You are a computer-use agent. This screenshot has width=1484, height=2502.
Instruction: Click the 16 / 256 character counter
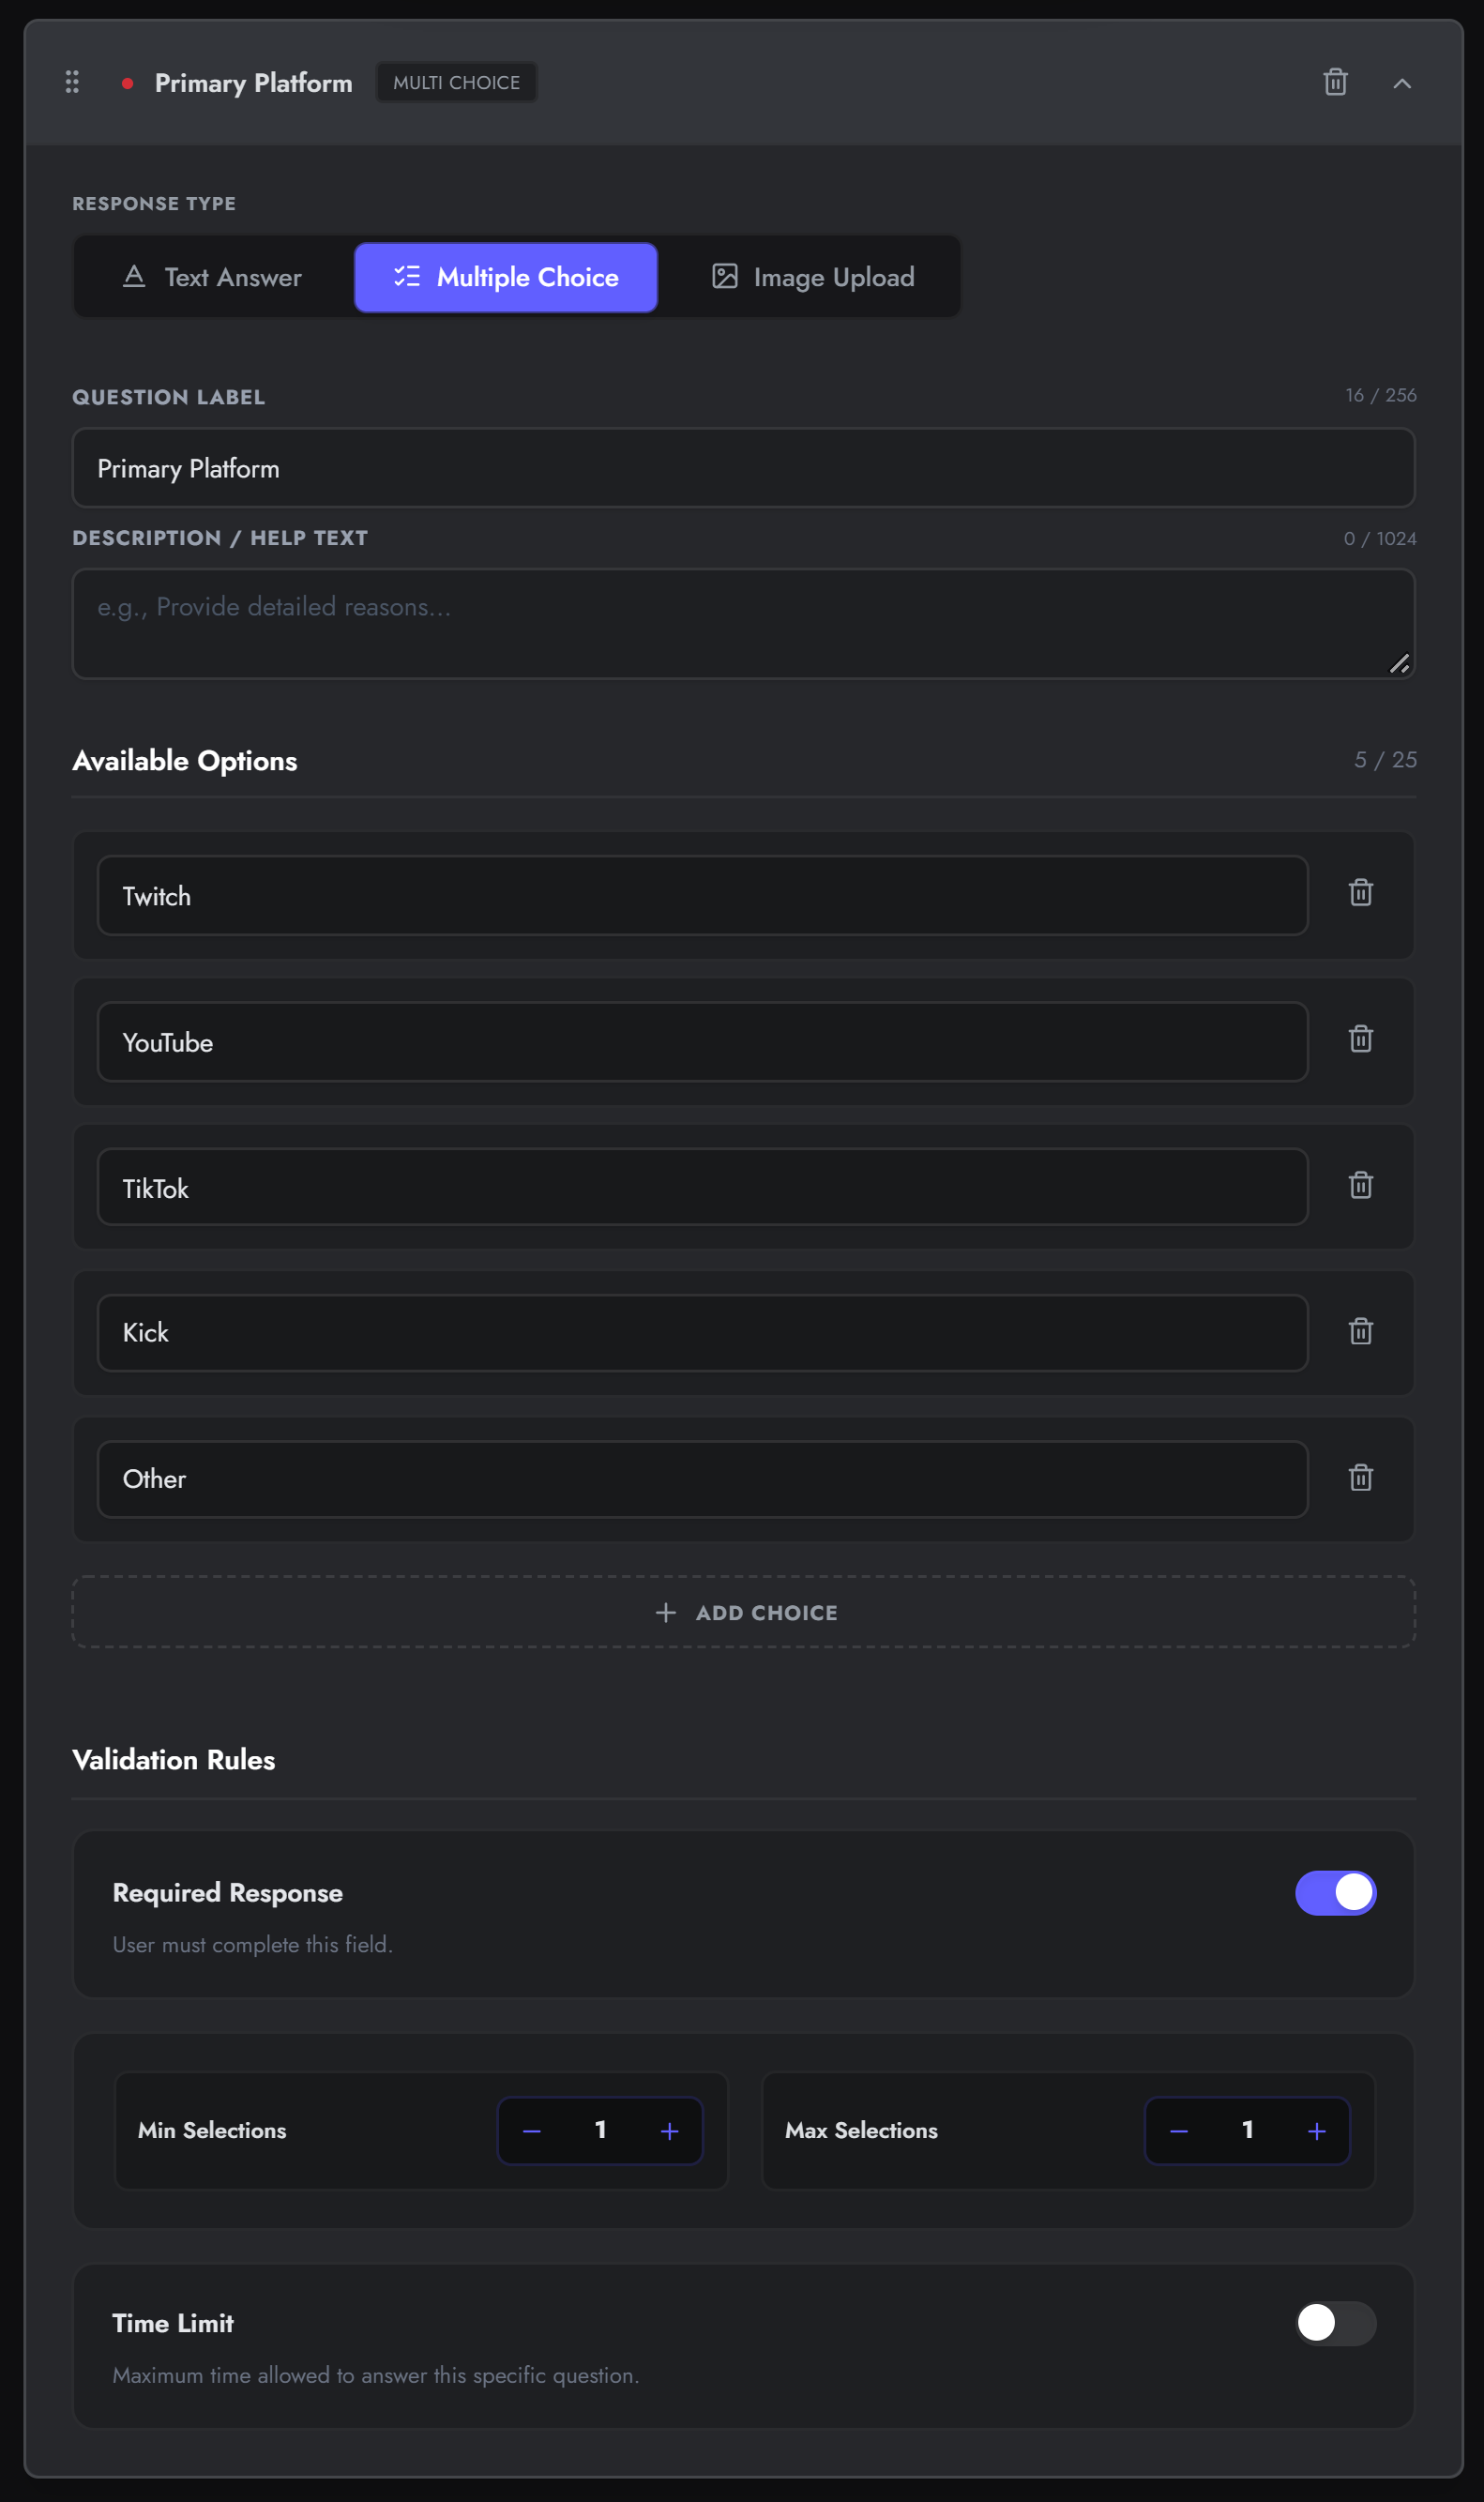(x=1380, y=395)
